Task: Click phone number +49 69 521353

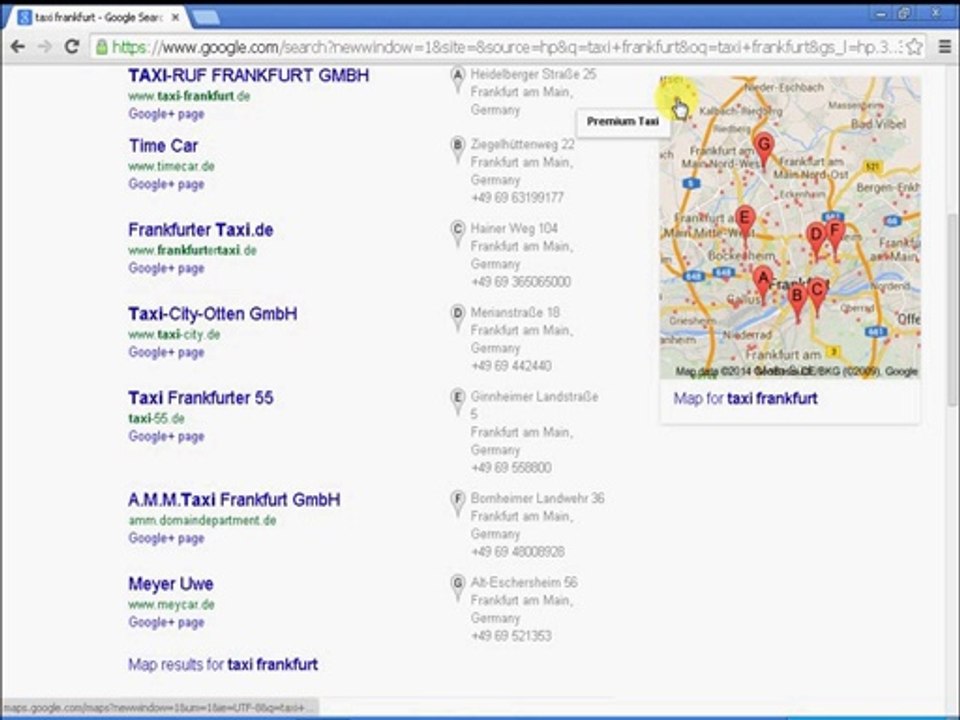Action: coord(511,636)
